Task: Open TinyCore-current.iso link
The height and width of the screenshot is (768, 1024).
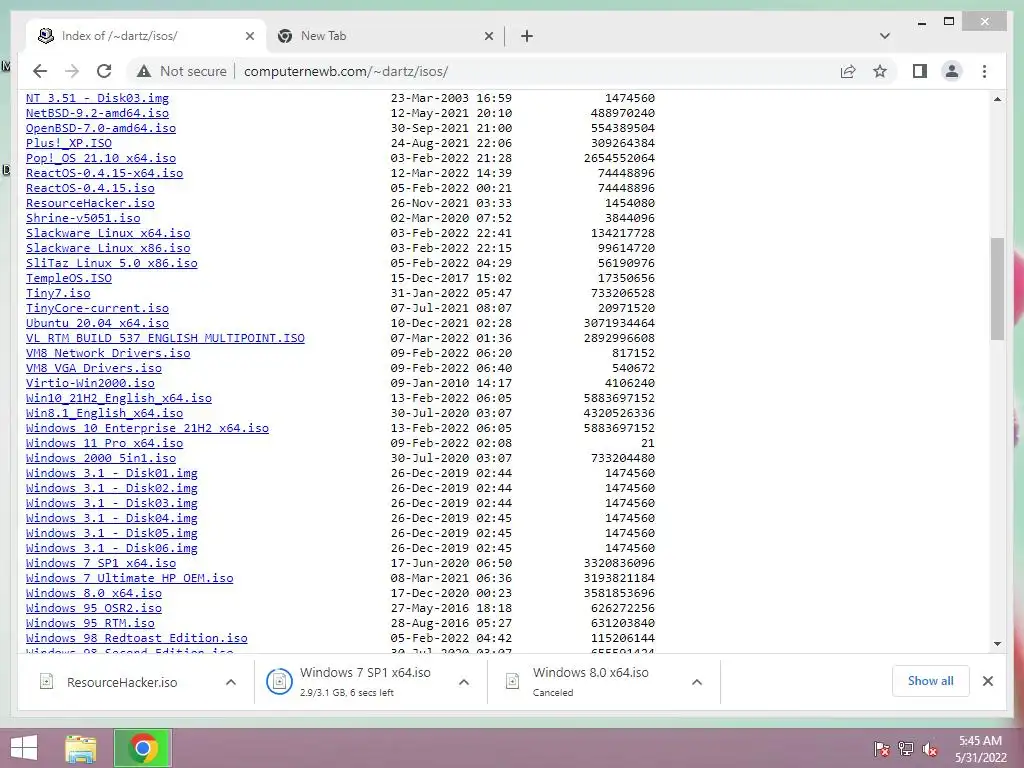Action: coord(97,308)
